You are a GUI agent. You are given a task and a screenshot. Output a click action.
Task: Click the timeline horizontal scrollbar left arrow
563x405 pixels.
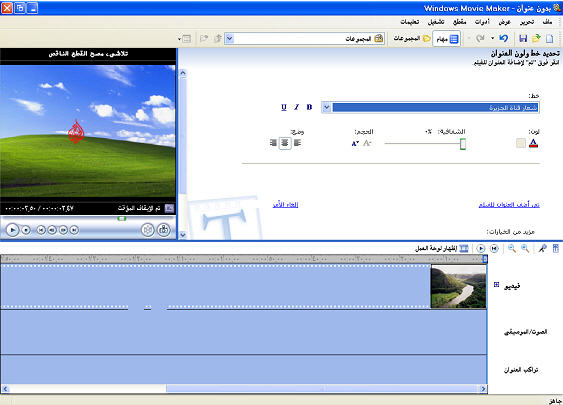[x=5, y=388]
